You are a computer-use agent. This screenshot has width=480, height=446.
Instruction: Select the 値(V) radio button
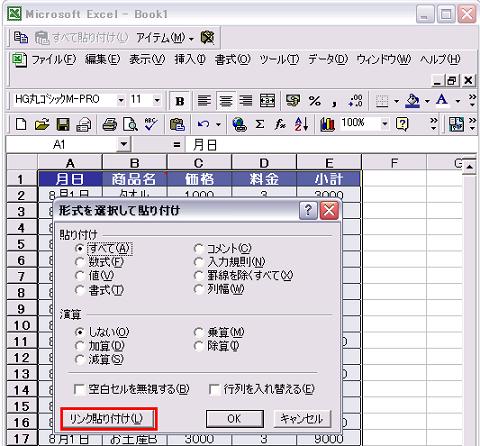click(x=80, y=276)
